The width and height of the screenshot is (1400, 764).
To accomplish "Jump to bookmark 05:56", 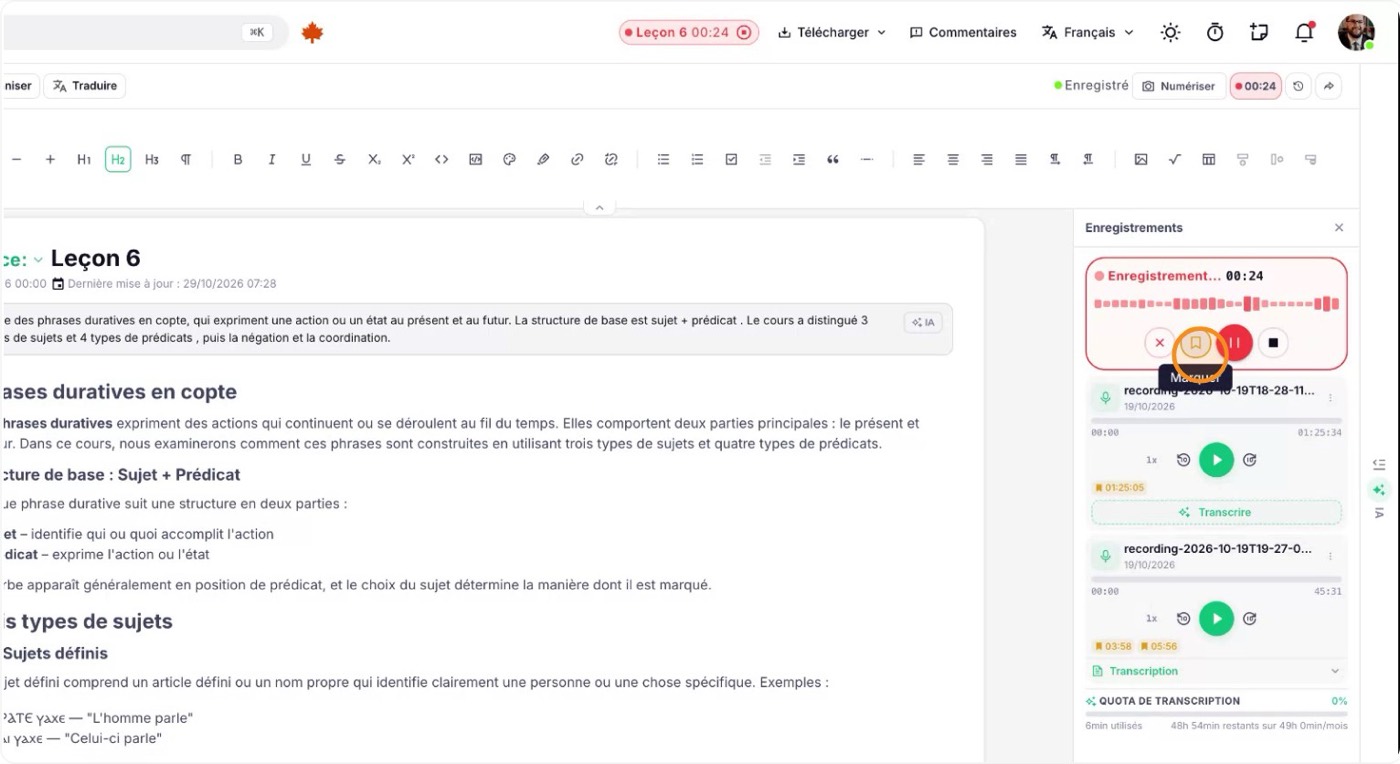I will click(x=1159, y=646).
